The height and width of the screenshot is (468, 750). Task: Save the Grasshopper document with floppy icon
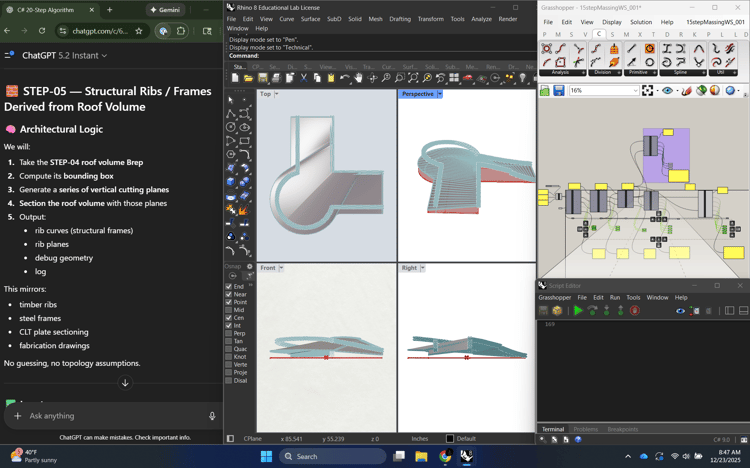[x=558, y=91]
